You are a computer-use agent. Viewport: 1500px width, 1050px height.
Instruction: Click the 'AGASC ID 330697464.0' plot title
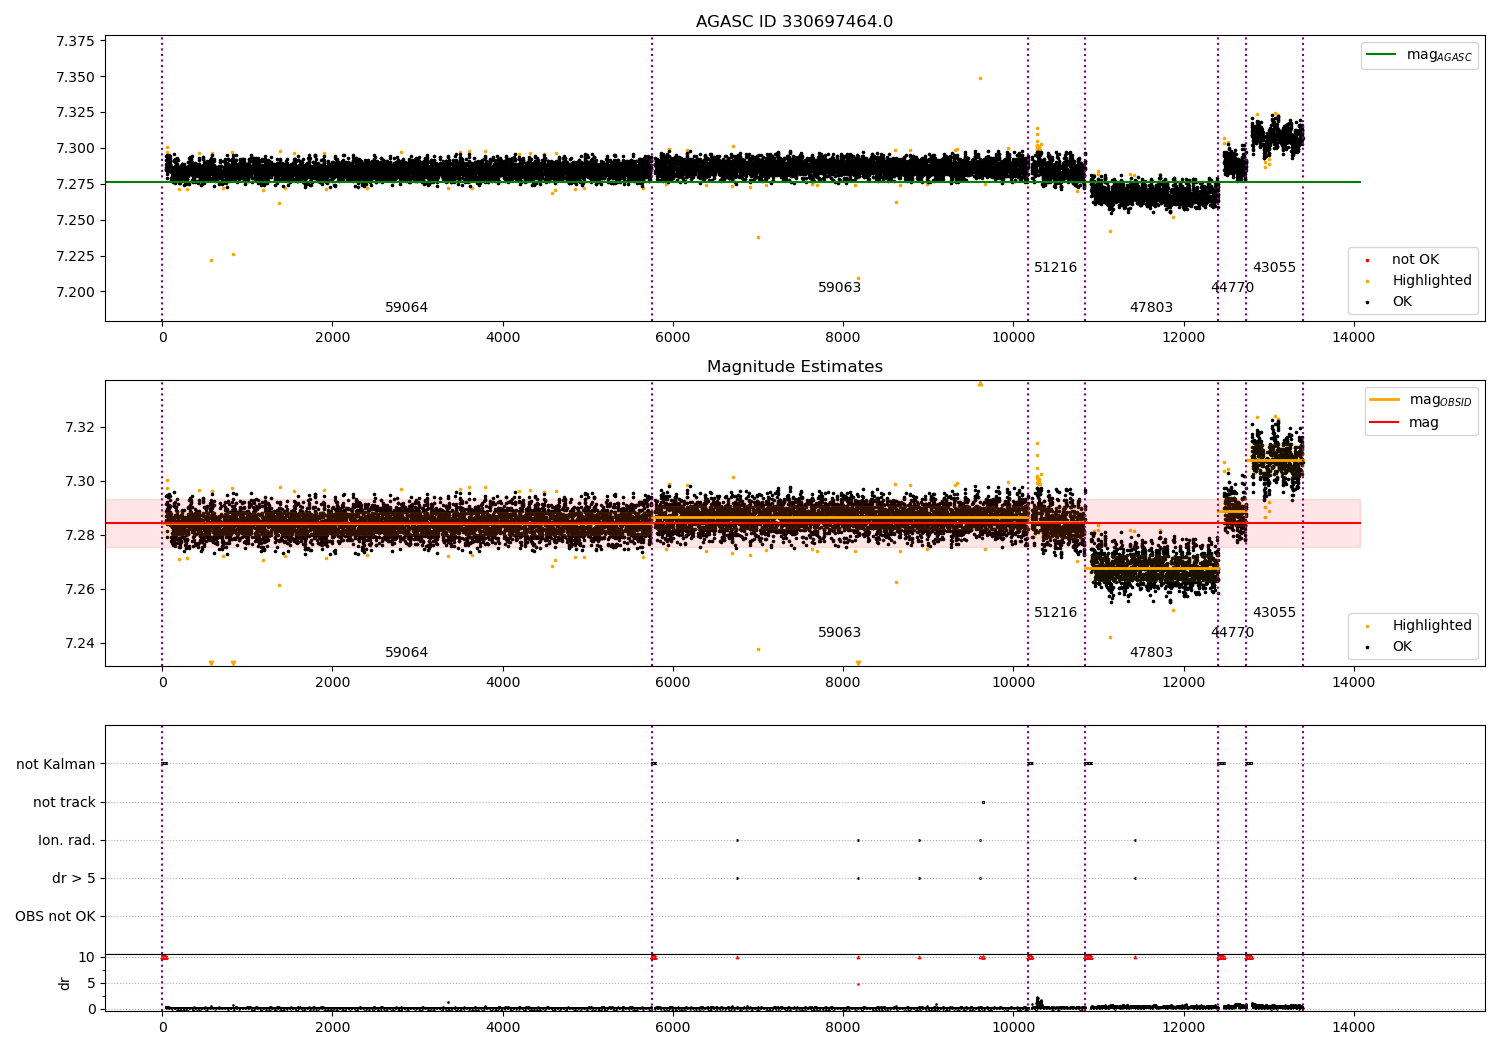794,22
